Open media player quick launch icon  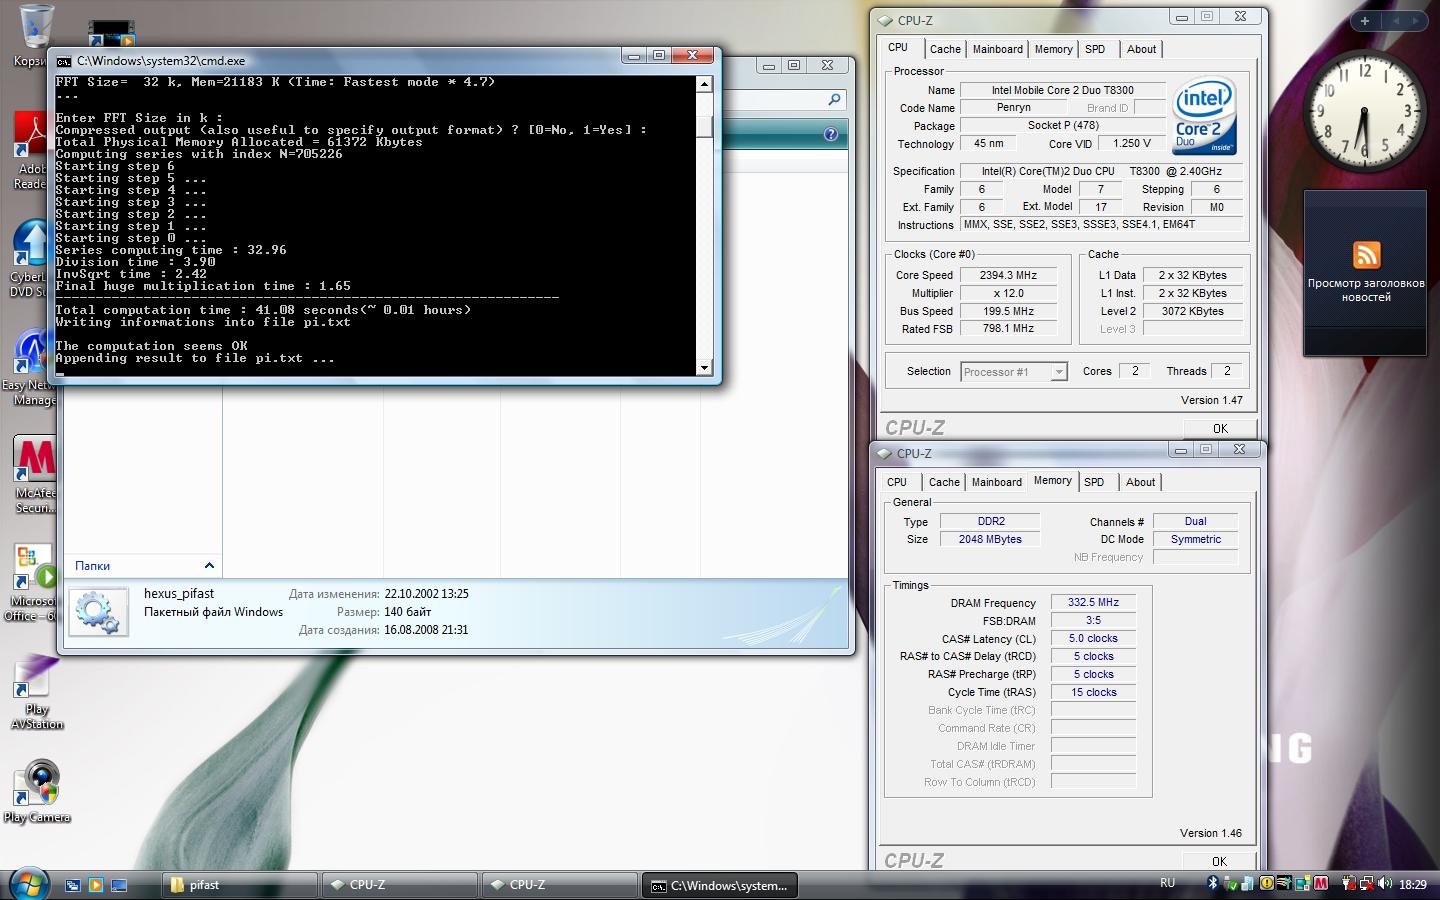click(x=96, y=885)
